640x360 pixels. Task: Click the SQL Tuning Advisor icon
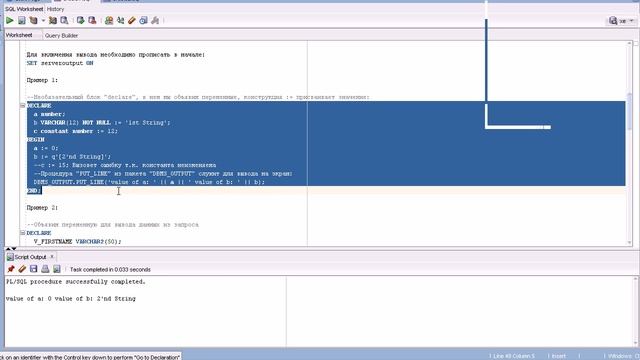point(64,20)
